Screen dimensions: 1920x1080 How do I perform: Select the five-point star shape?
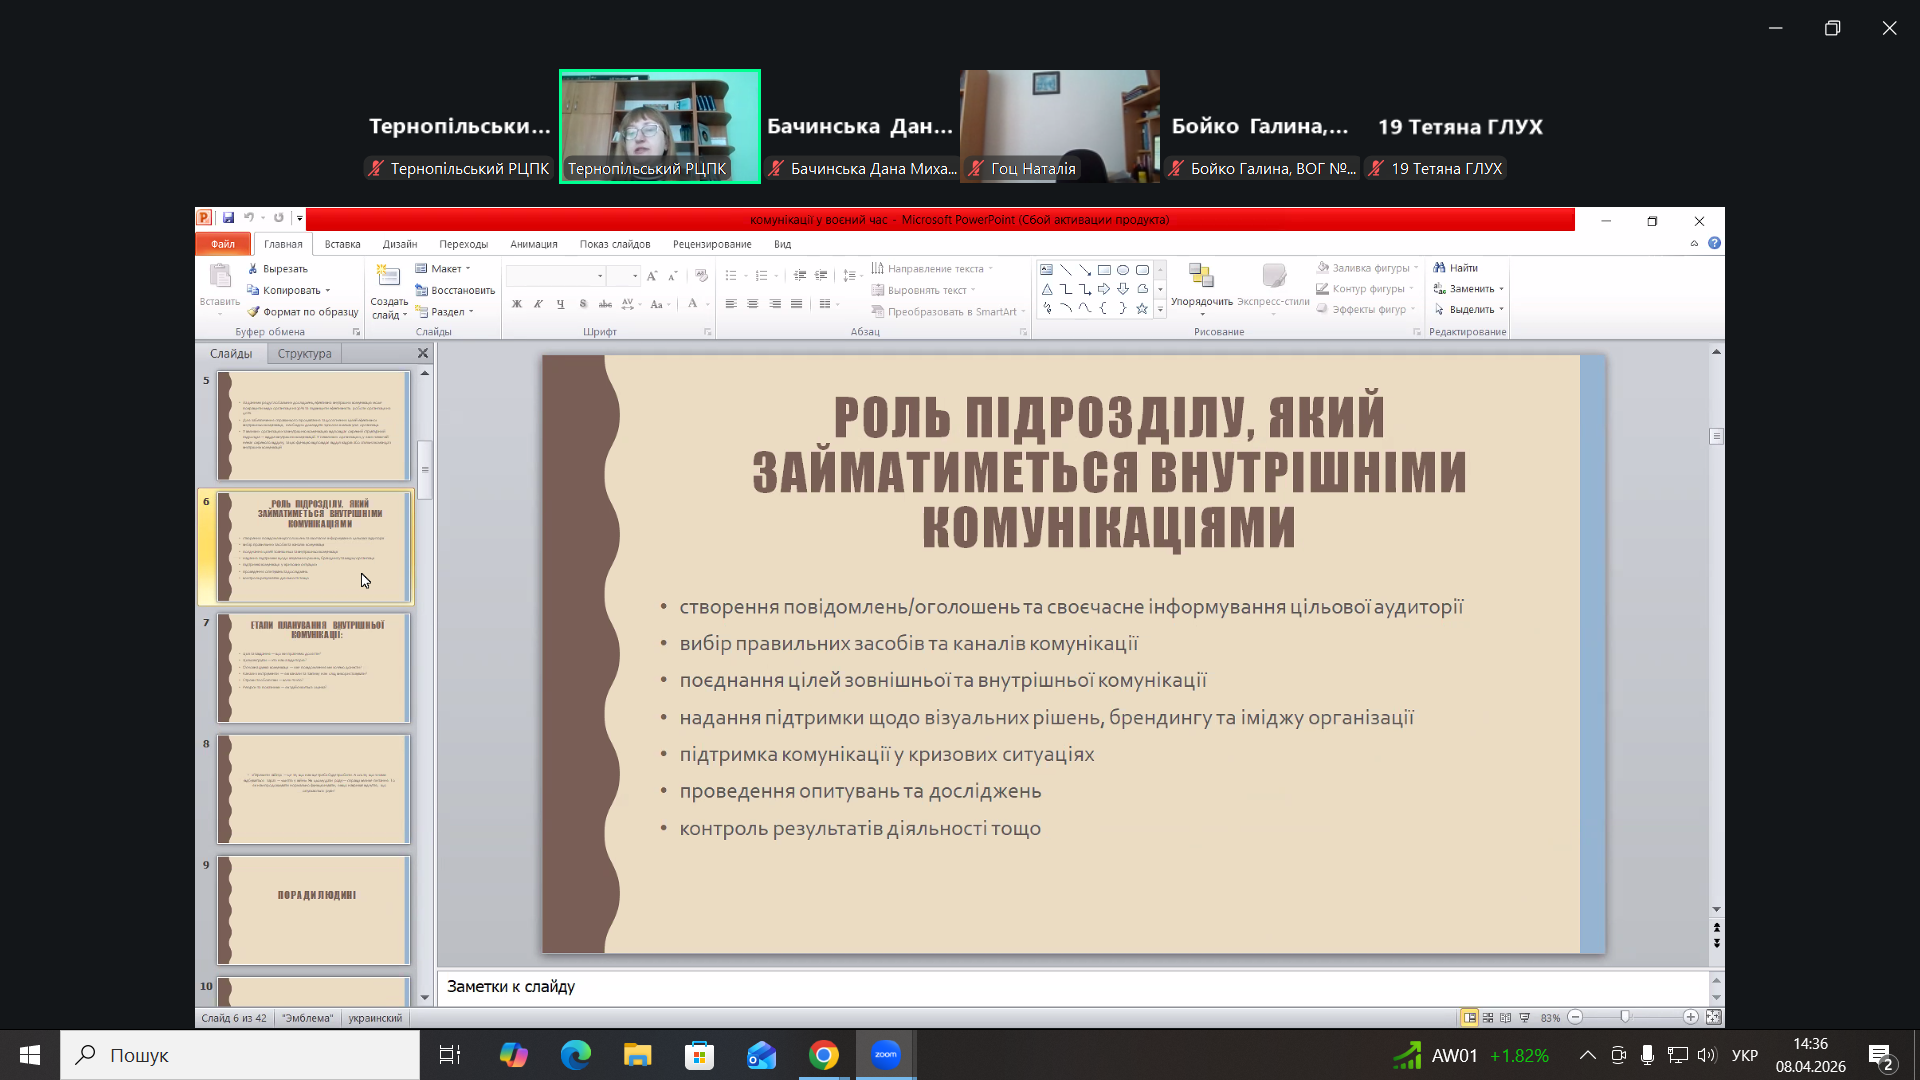tap(1142, 309)
